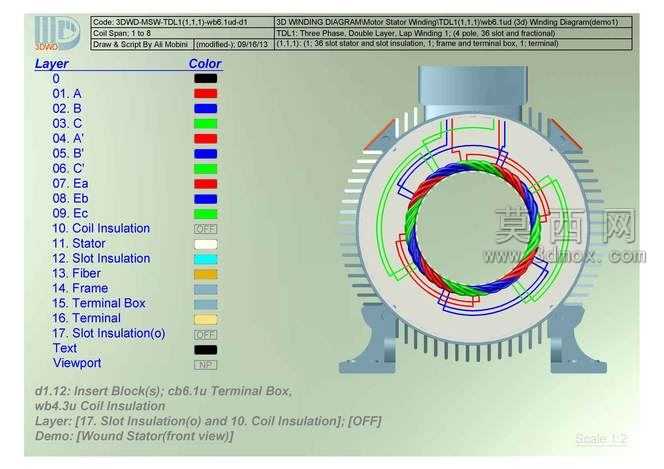This screenshot has width=664, height=469.
Task: Choose the red swatch for 07. Ea
Action: click(x=205, y=184)
